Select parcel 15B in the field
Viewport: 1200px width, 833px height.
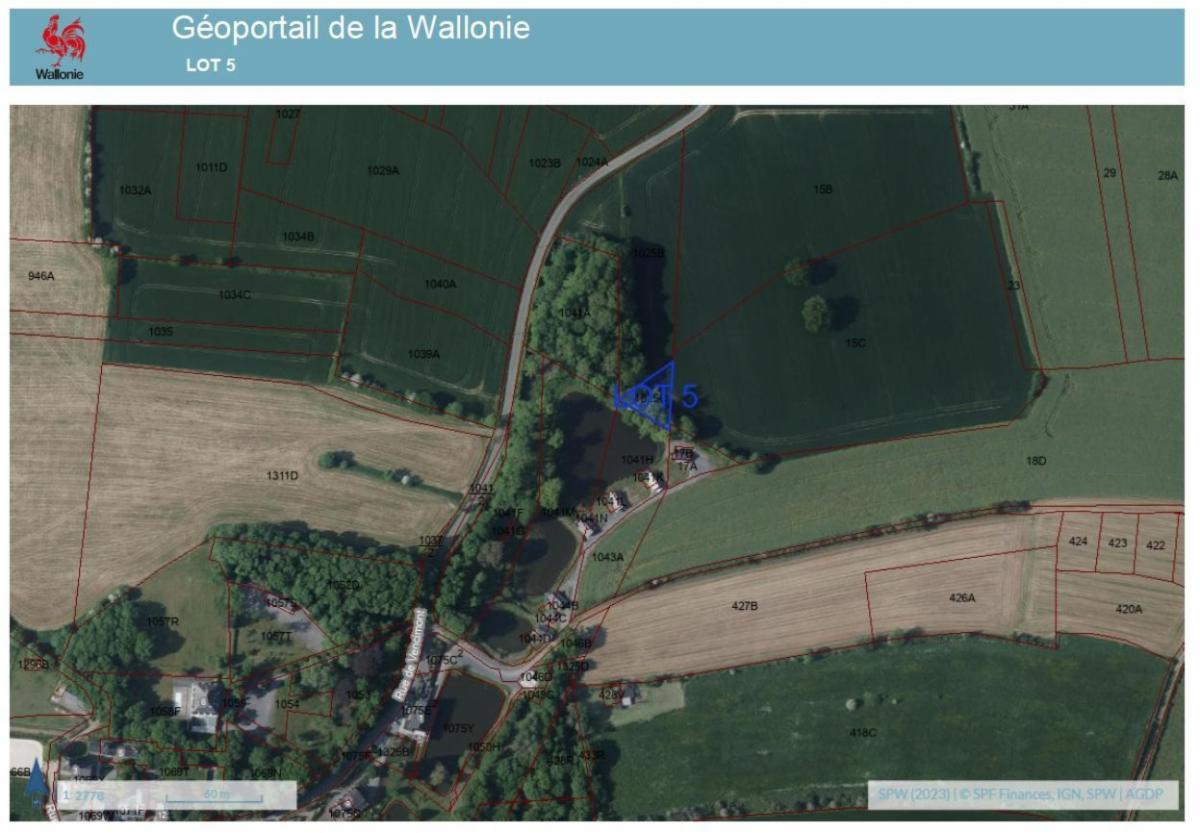(x=823, y=188)
